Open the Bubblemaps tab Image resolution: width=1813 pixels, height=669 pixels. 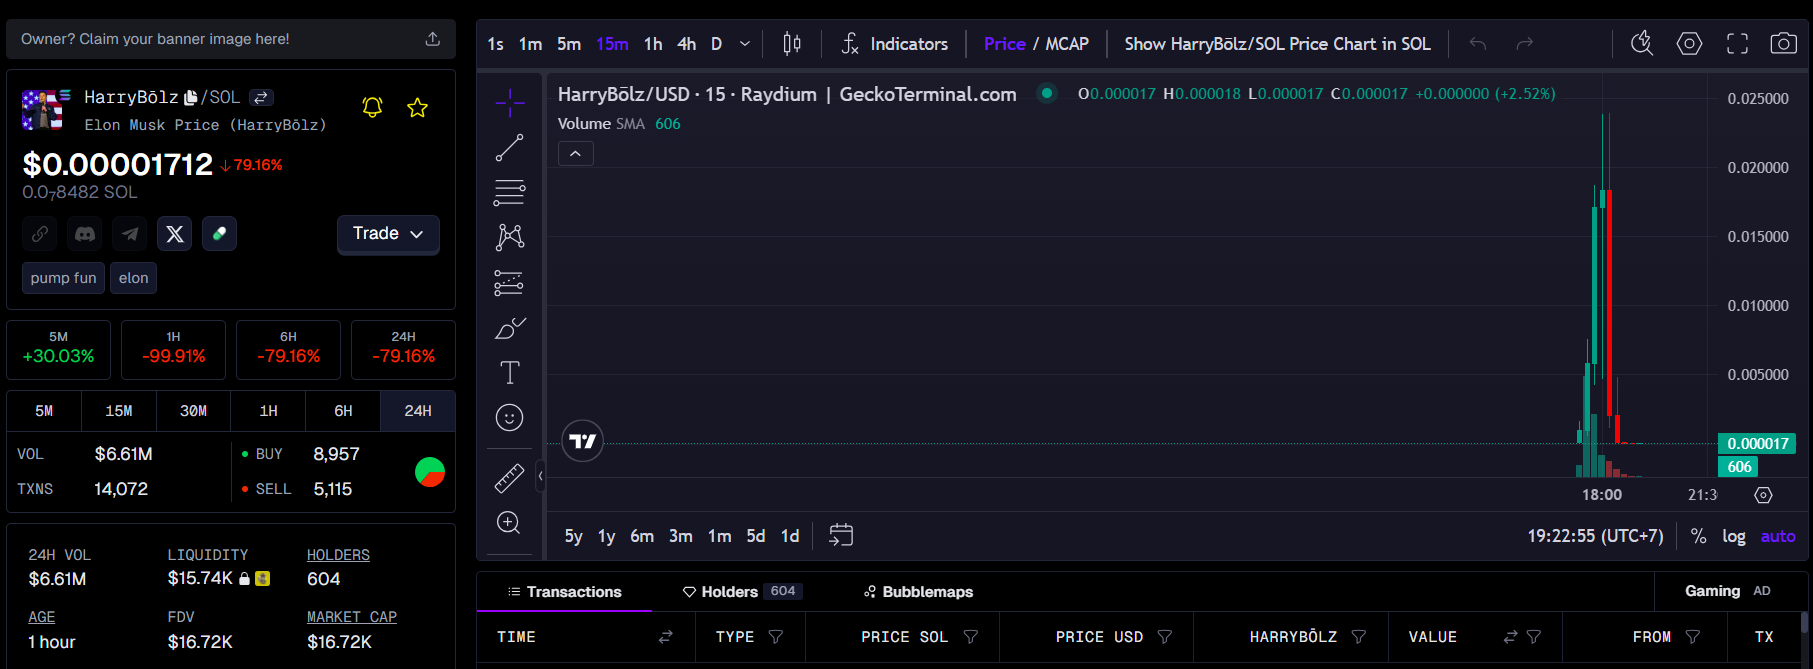918,592
